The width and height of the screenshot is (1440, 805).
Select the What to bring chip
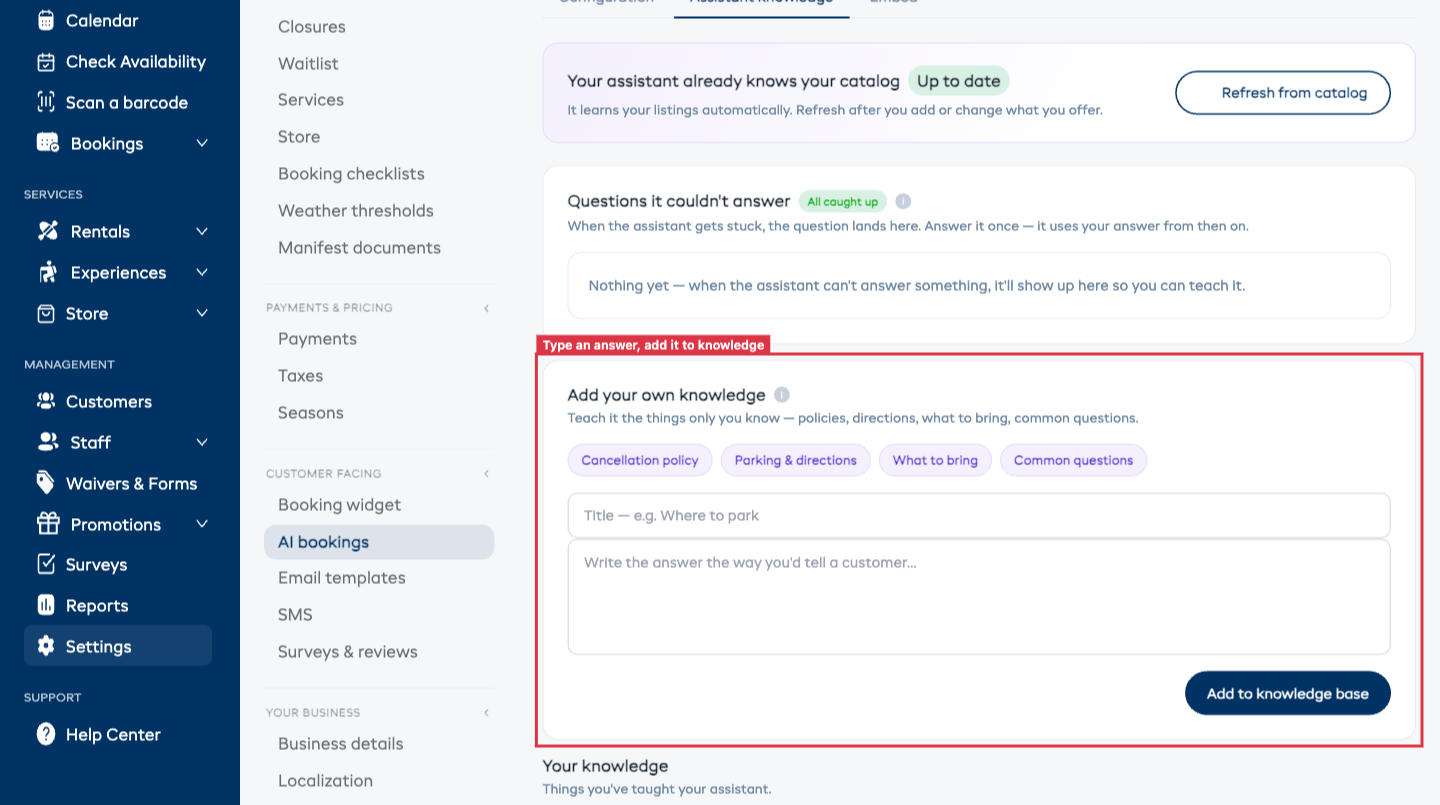(935, 460)
